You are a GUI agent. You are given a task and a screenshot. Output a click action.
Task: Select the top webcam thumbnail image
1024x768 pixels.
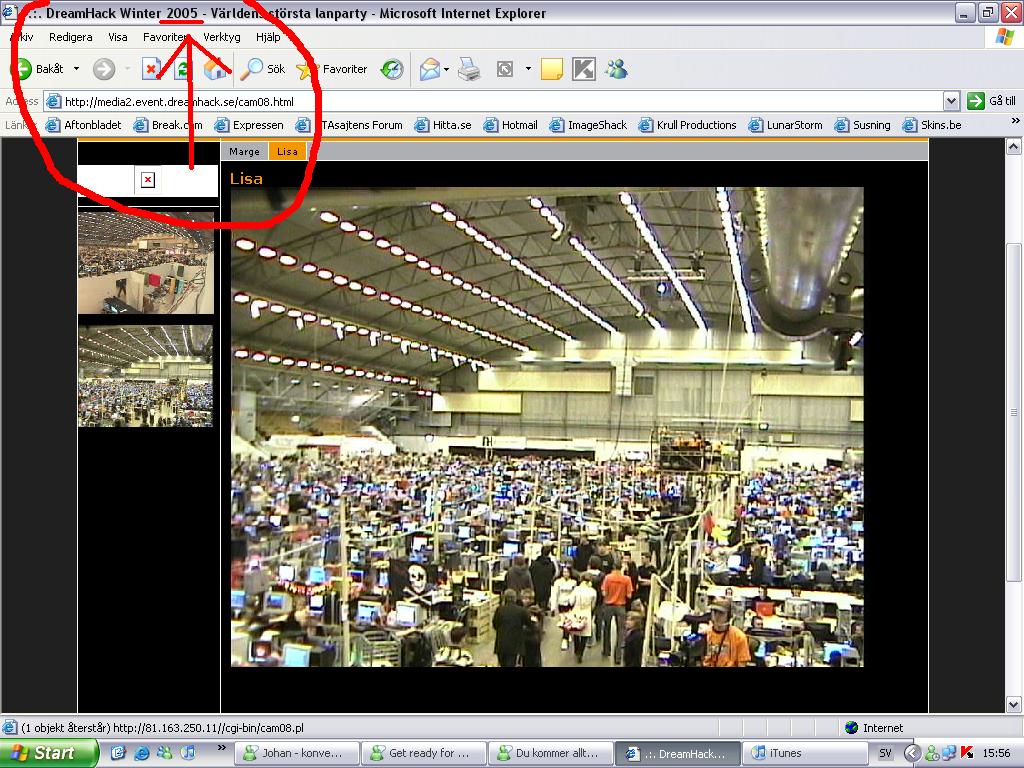146,262
